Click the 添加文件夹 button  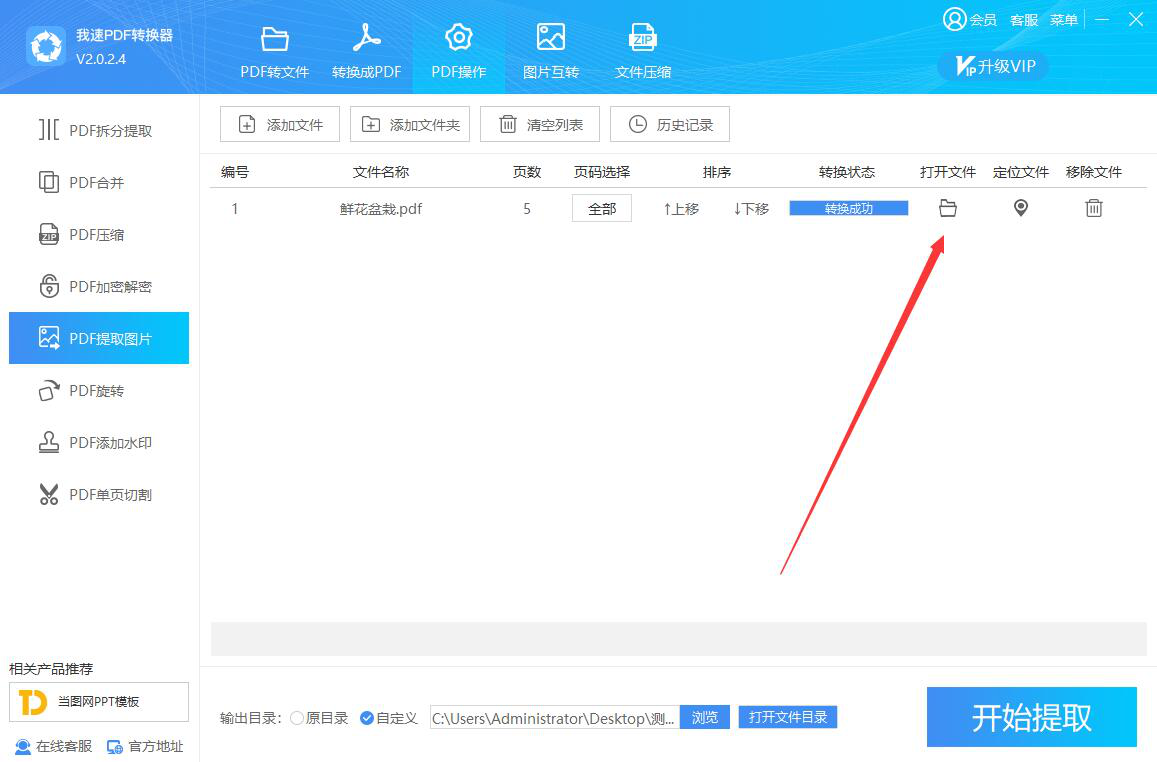tap(410, 124)
